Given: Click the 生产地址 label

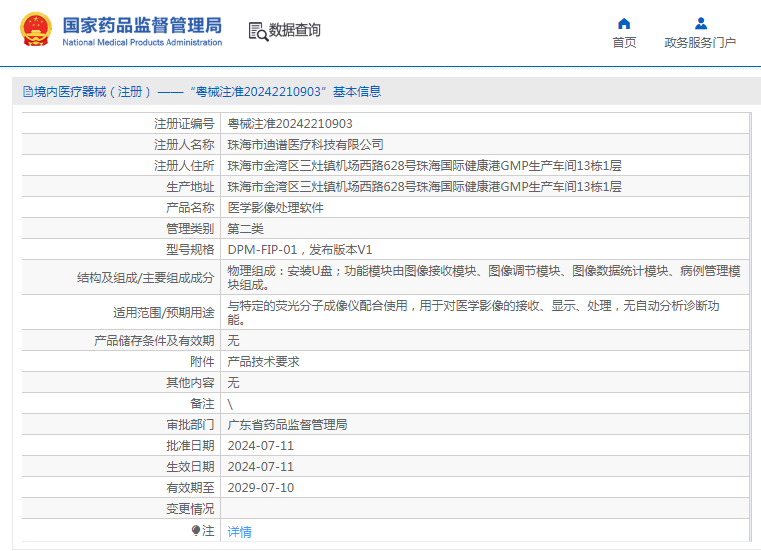Looking at the screenshot, I should coord(190,186).
